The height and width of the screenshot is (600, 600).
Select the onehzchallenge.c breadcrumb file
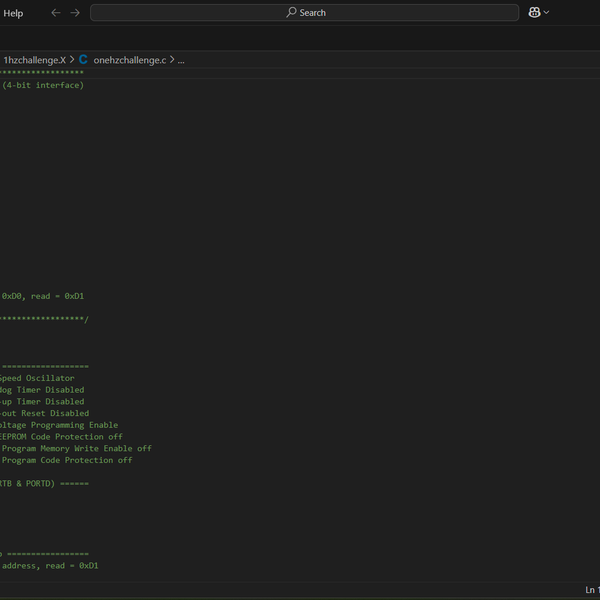129,60
